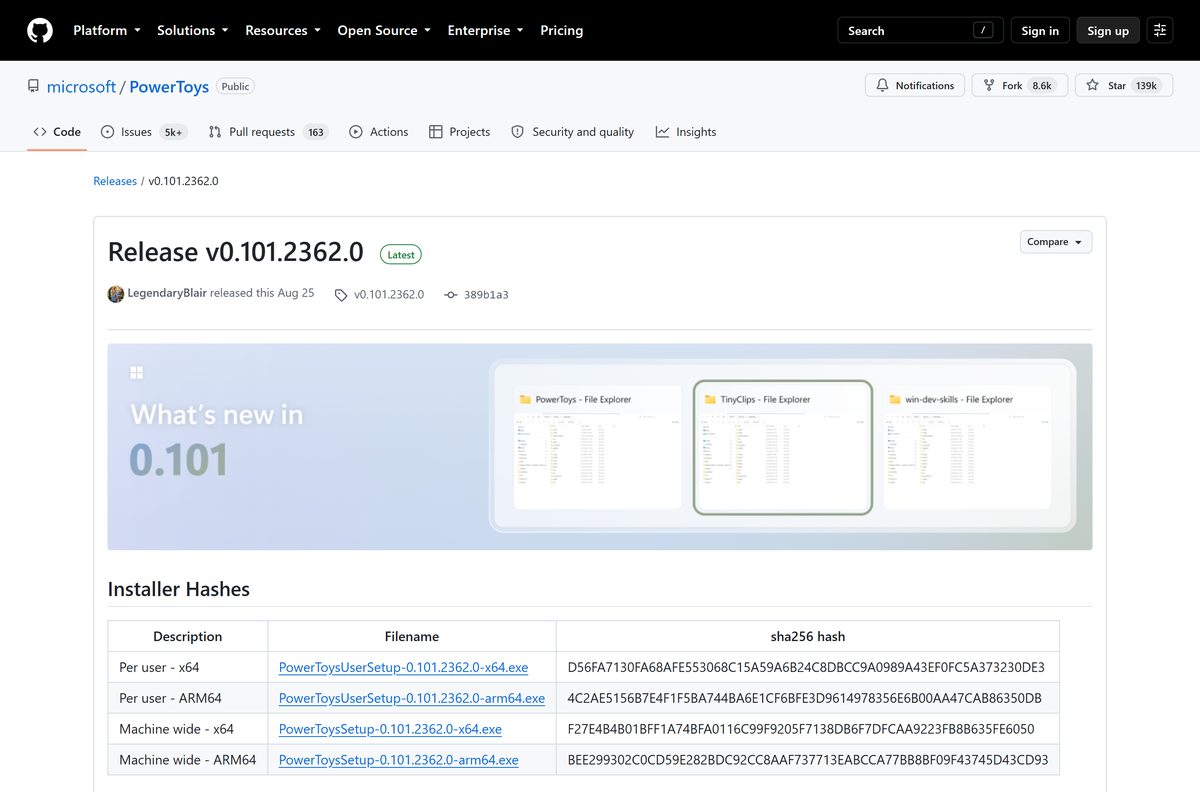Expand the Open Source menu
The height and width of the screenshot is (792, 1200).
[384, 30]
